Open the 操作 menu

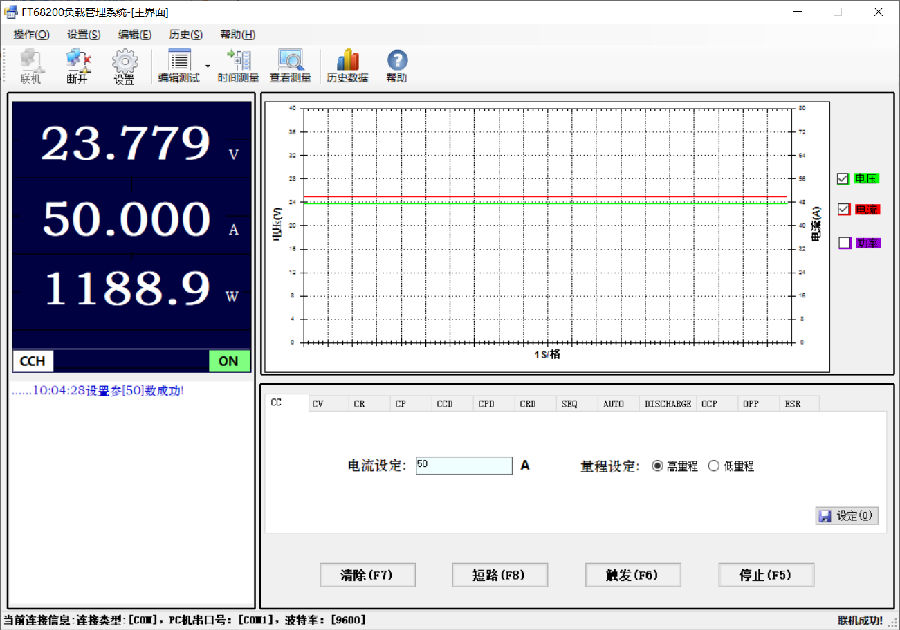pyautogui.click(x=31, y=34)
